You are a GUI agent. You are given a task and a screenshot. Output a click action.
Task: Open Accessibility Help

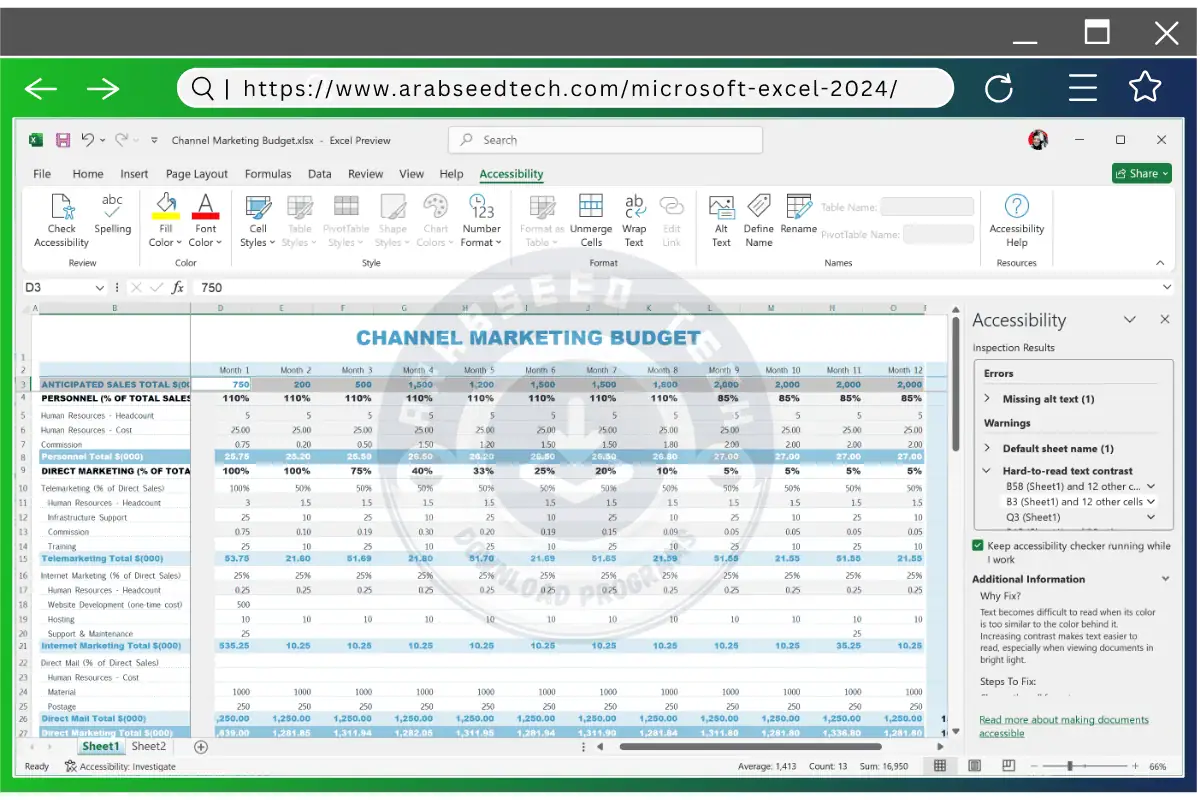pyautogui.click(x=1016, y=222)
